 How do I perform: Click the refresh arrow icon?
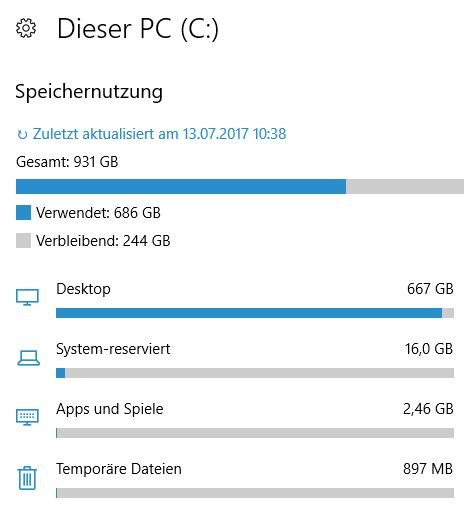pos(22,135)
